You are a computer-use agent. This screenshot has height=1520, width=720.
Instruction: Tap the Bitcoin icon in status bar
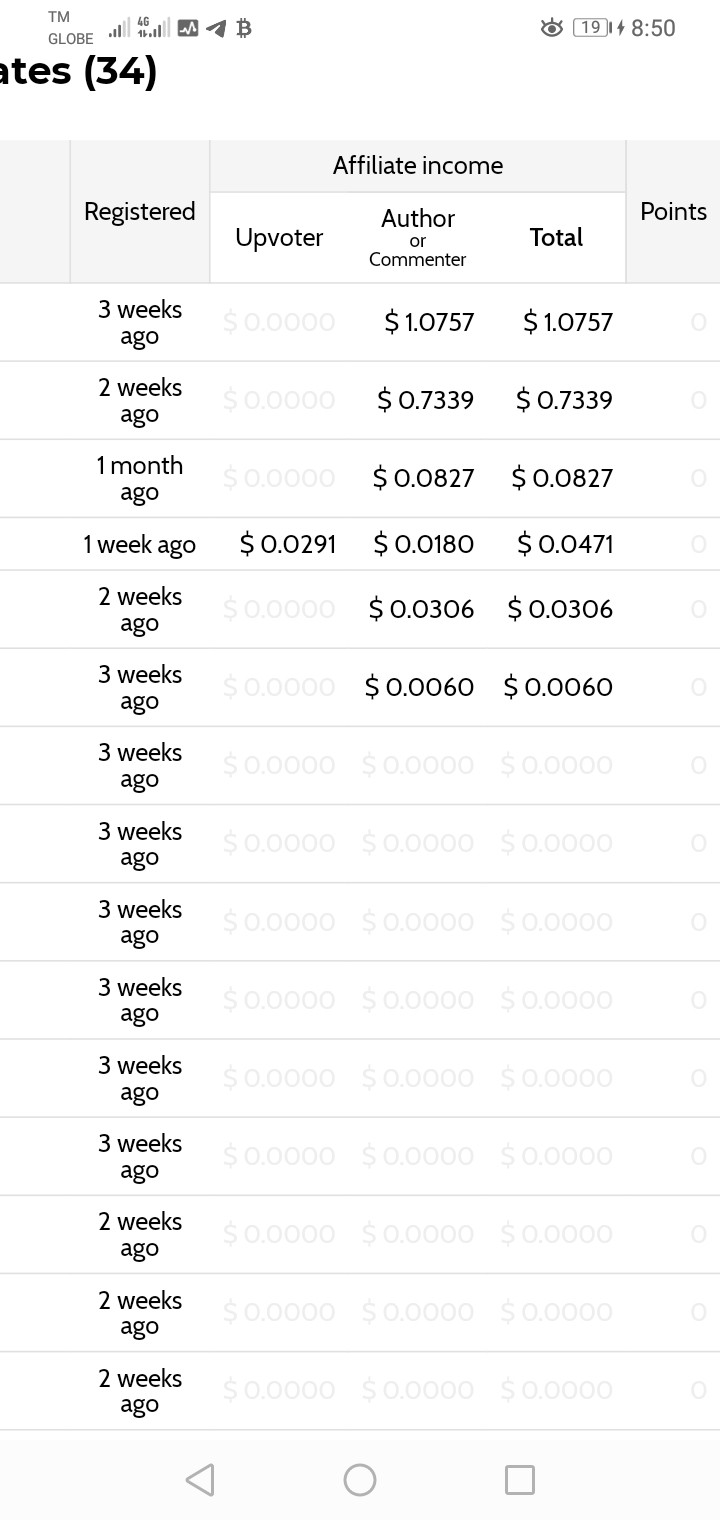point(243,29)
